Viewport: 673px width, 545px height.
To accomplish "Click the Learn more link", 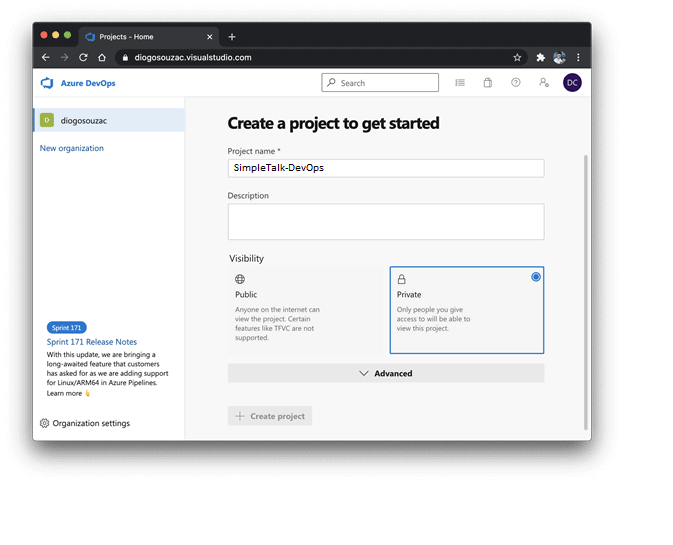I will coord(64,394).
